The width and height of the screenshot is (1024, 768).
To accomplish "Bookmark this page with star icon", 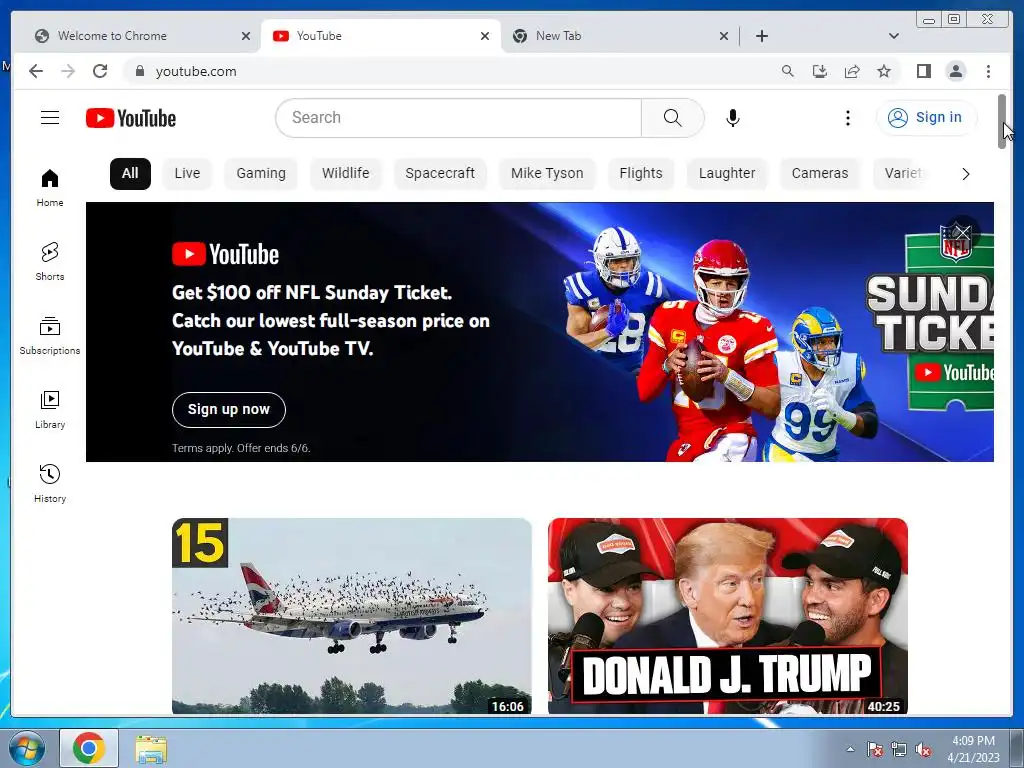I will click(x=884, y=71).
